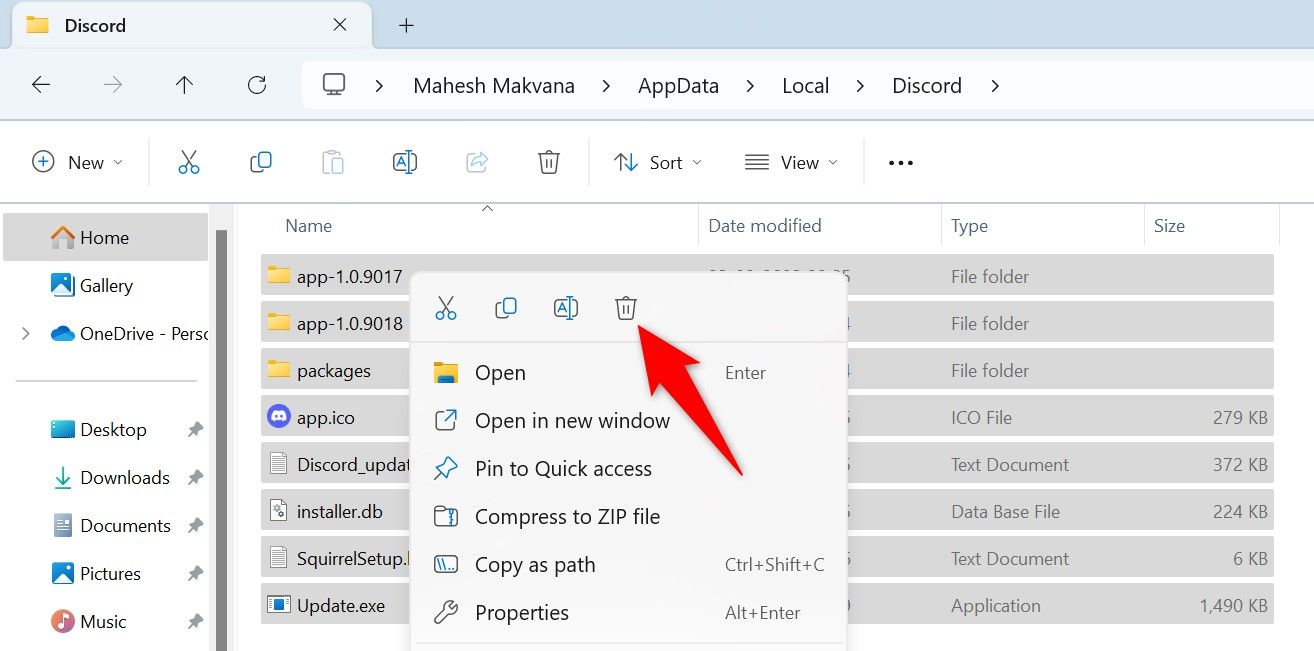
Task: Expand the OneDrive - Personal tree item
Action: coord(25,333)
